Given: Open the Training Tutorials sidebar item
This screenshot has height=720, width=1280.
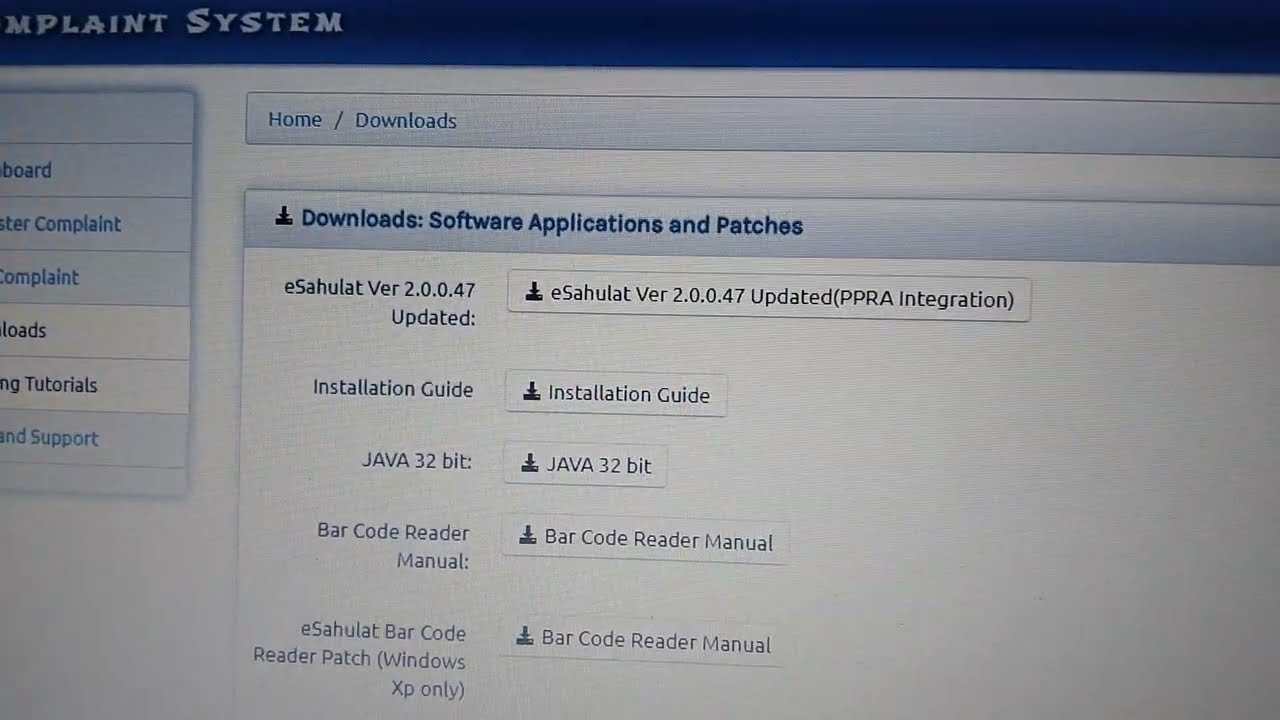Looking at the screenshot, I should coord(93,385).
